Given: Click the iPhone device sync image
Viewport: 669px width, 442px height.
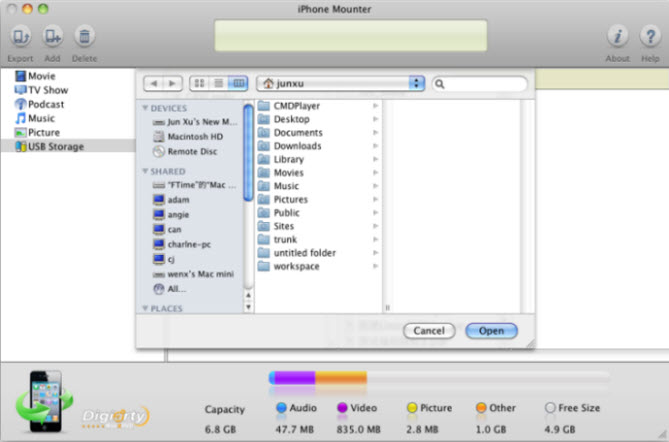Looking at the screenshot, I should coord(44,401).
